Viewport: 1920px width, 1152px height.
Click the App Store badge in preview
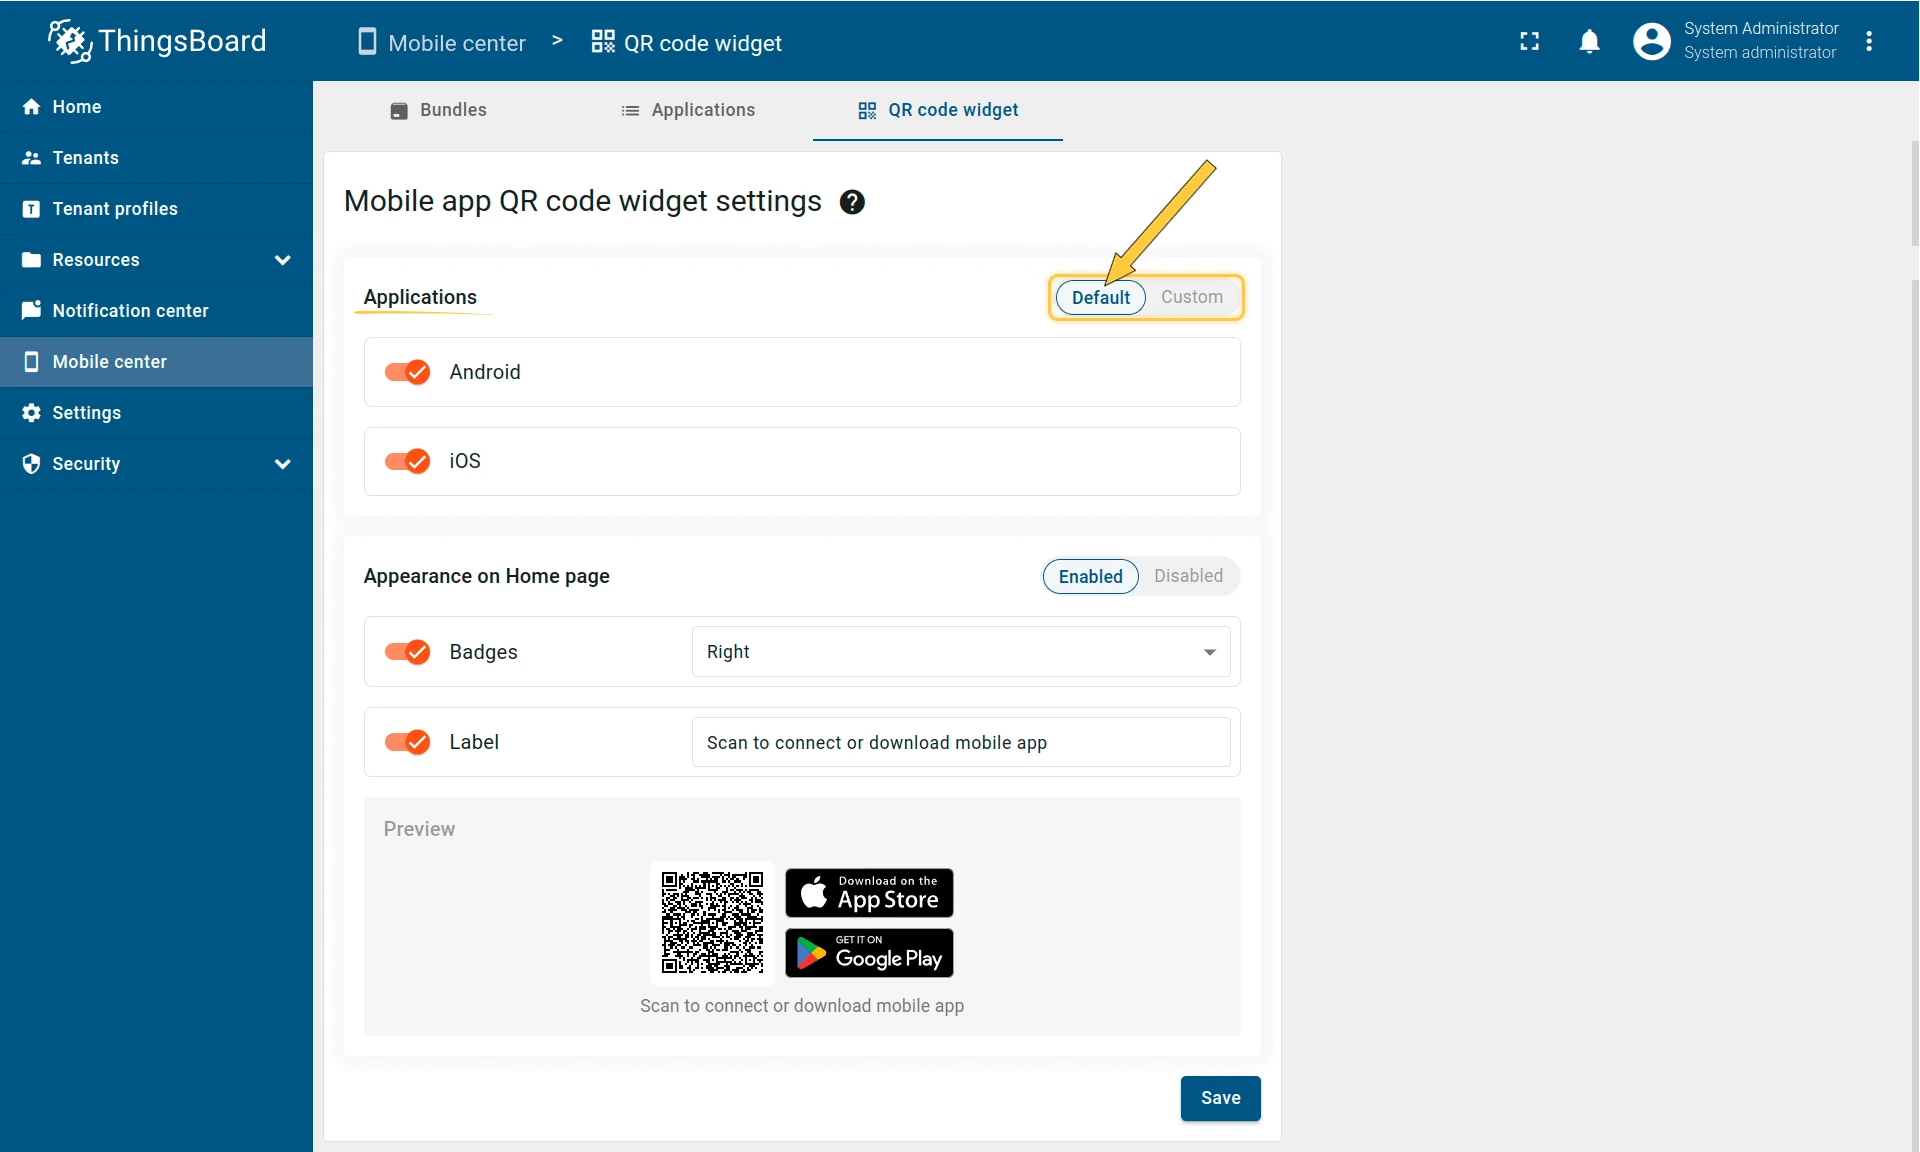click(869, 893)
